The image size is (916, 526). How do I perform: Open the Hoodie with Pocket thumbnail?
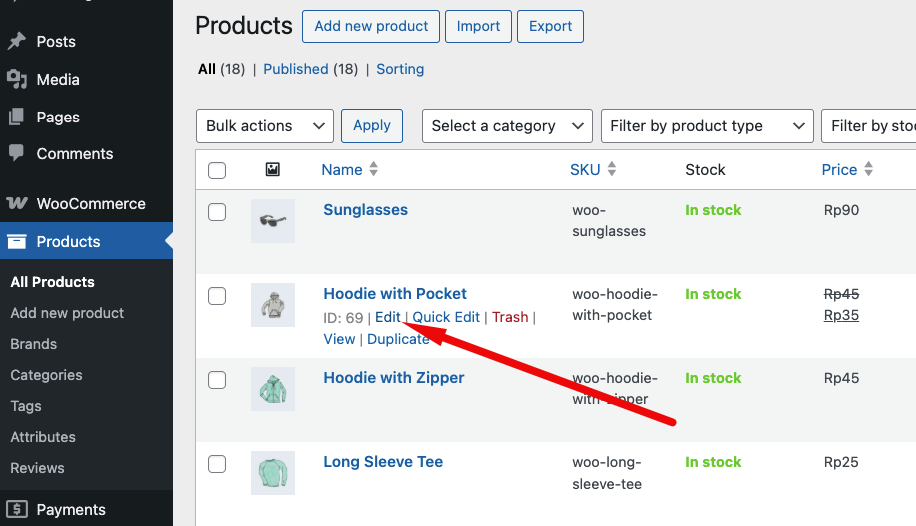point(272,304)
